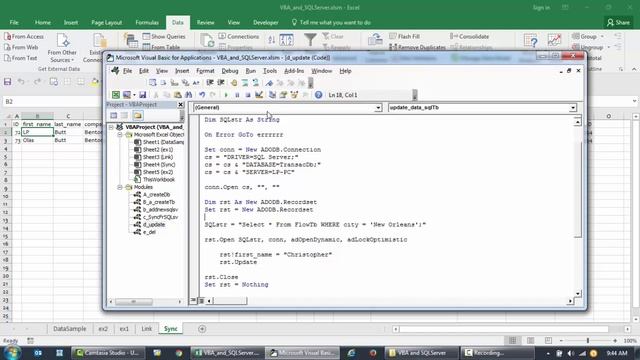This screenshot has width=640, height=360.
Task: Open the Object Browser icon
Action: (x=294, y=95)
